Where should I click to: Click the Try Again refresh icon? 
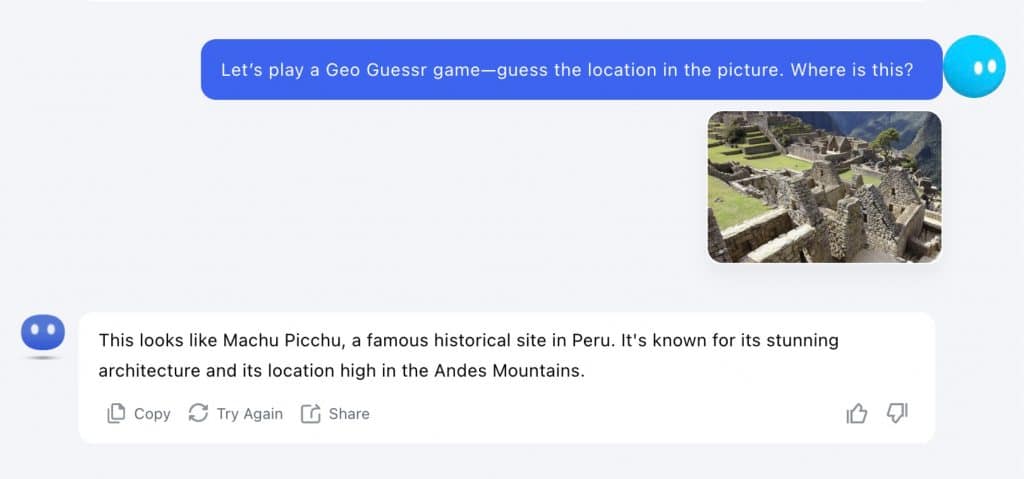coord(198,413)
